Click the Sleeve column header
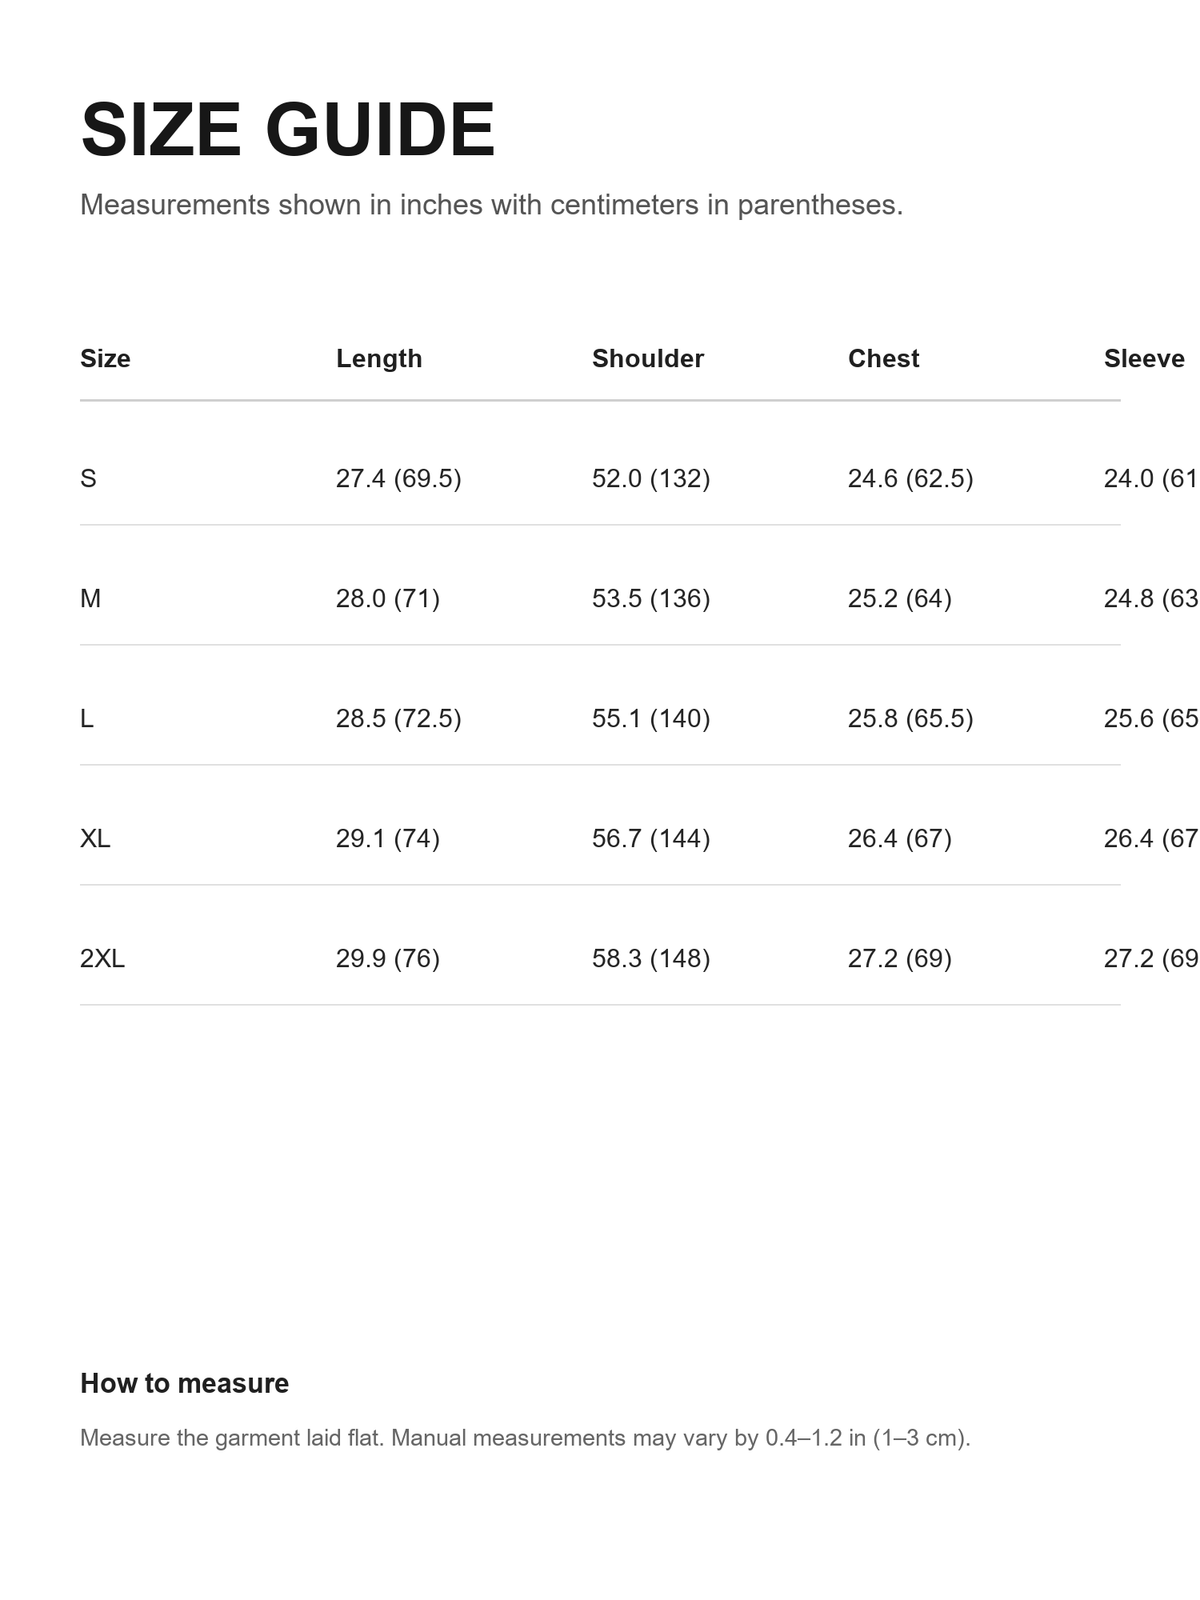Screen dimensions: 1200x1600 1144,358
